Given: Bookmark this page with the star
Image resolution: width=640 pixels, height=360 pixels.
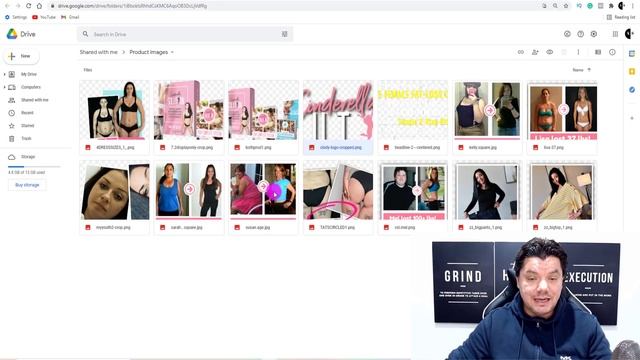Looking at the screenshot, I should coord(566,6).
